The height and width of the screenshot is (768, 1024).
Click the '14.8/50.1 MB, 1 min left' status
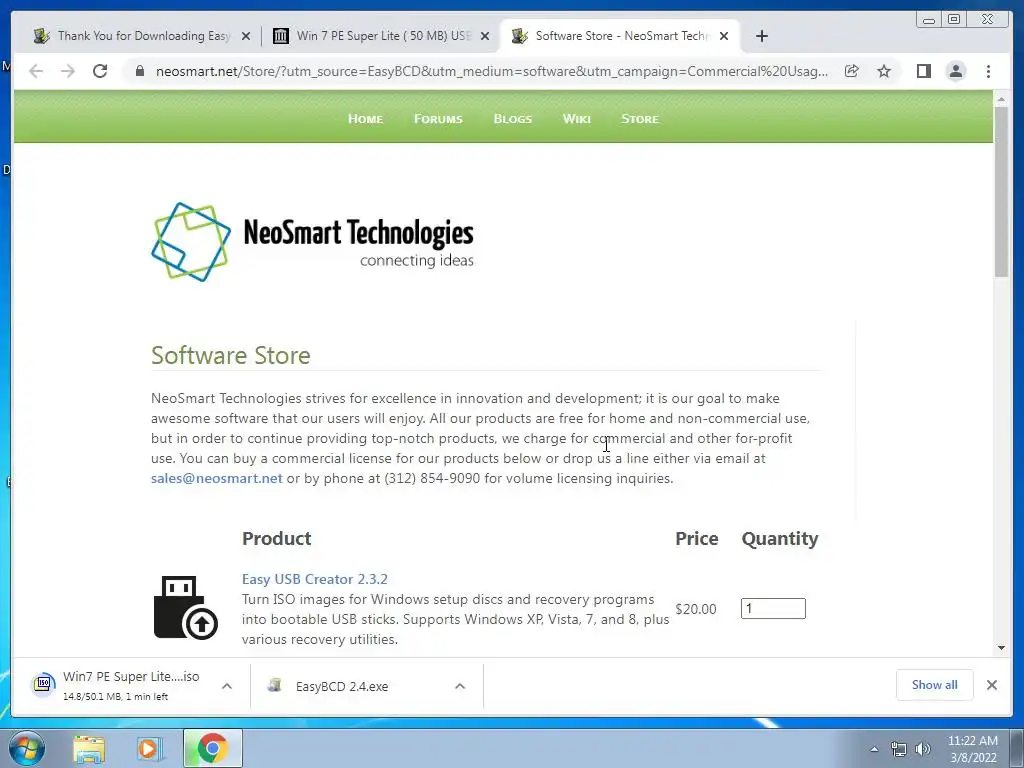(x=116, y=697)
